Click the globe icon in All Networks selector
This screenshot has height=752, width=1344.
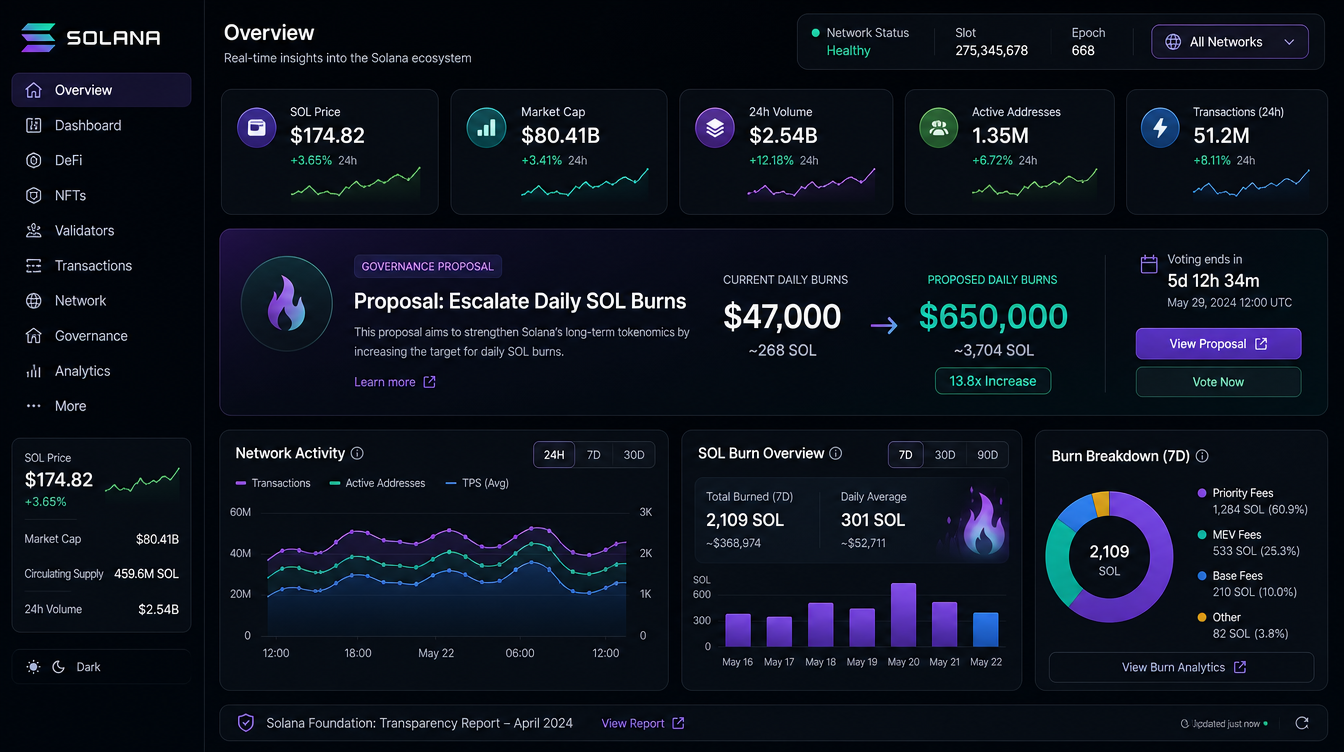click(x=1173, y=42)
